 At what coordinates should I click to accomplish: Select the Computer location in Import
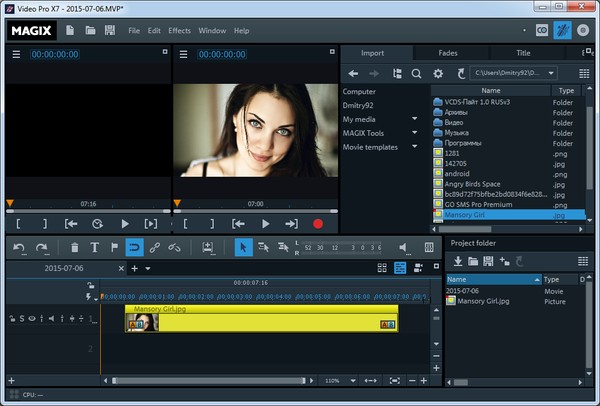[359, 91]
